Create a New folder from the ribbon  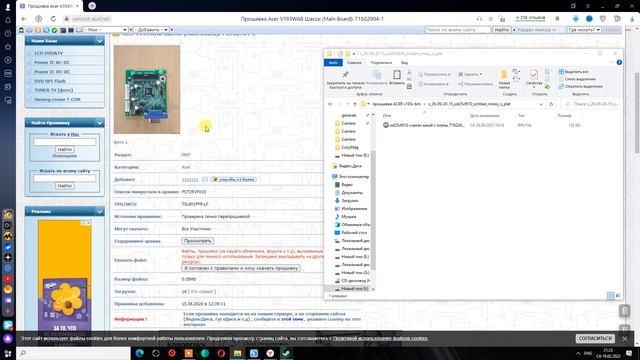(x=504, y=79)
